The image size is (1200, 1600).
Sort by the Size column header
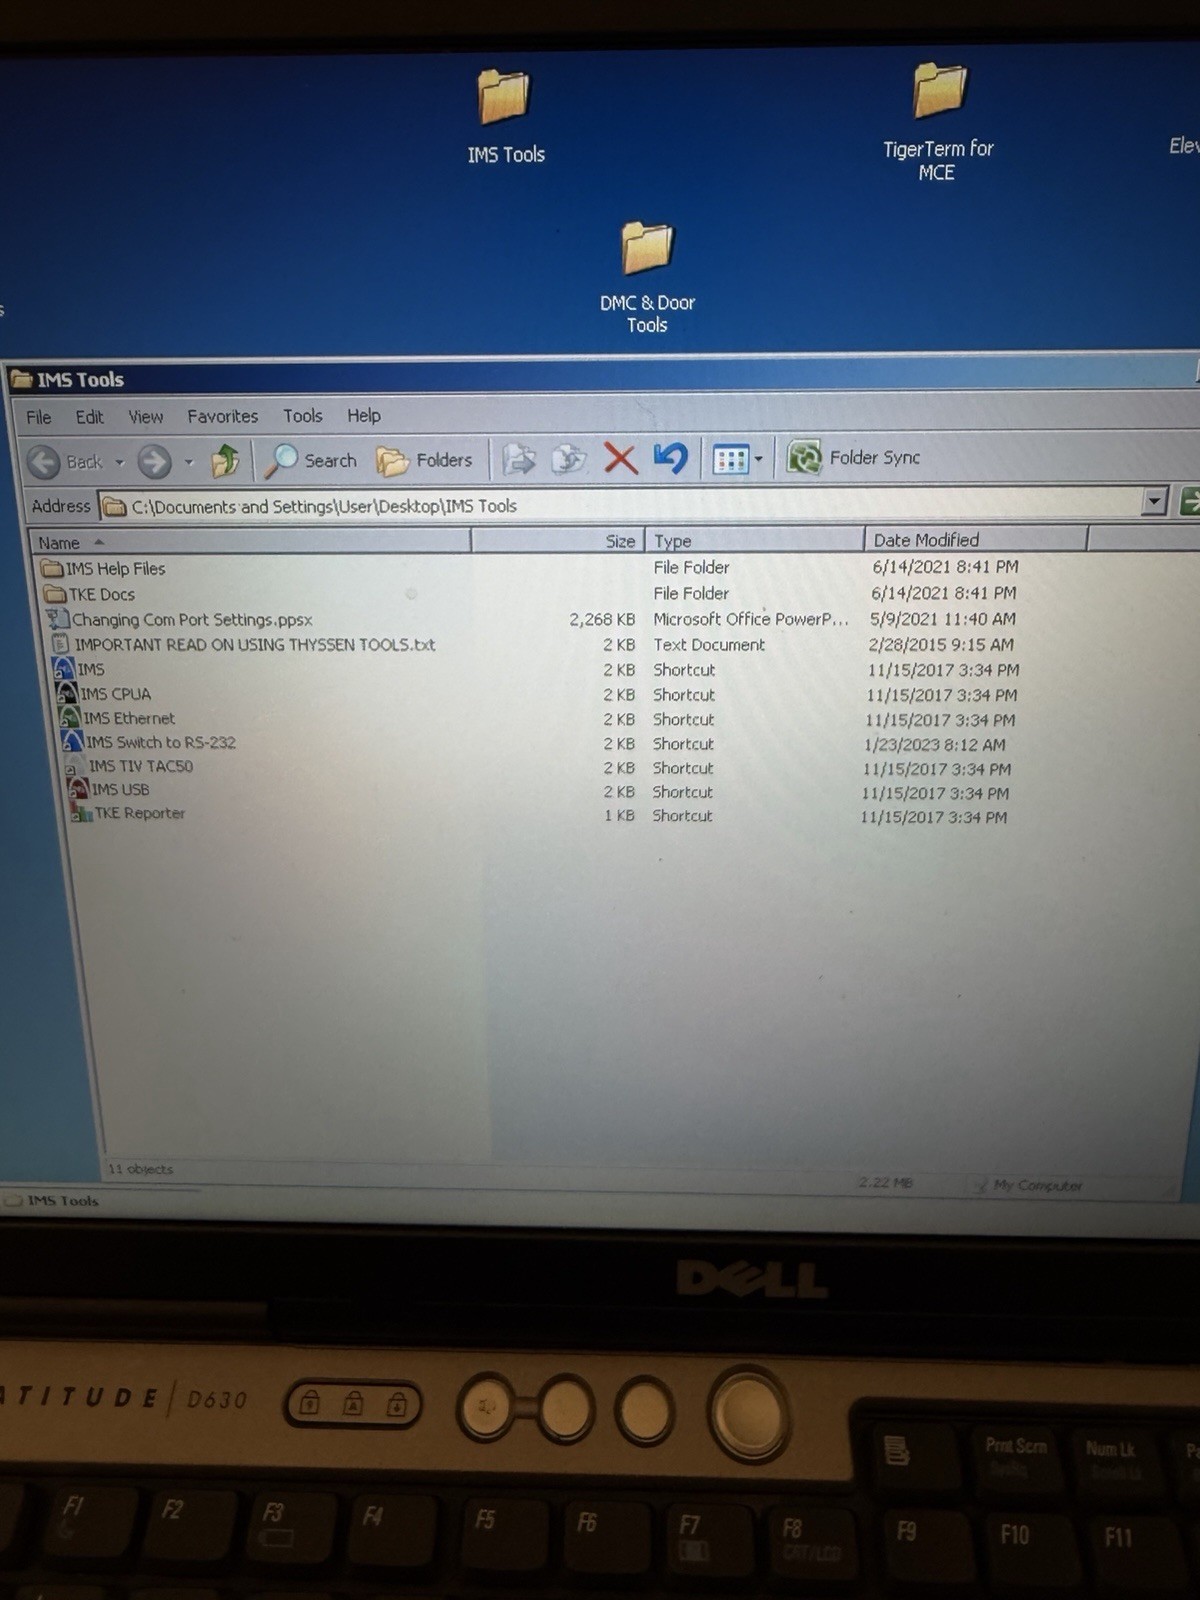tap(557, 540)
